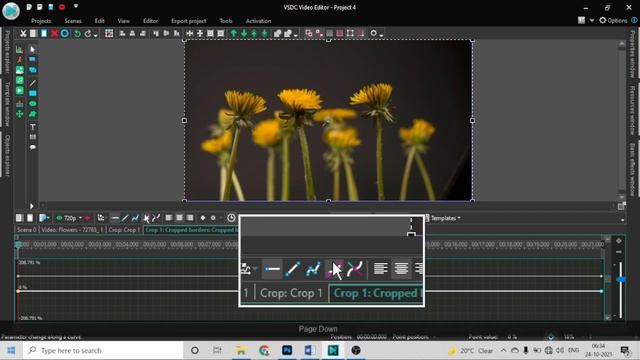Image resolution: width=640 pixels, height=360 pixels.
Task: Open the Tools menu
Action: pyautogui.click(x=226, y=21)
